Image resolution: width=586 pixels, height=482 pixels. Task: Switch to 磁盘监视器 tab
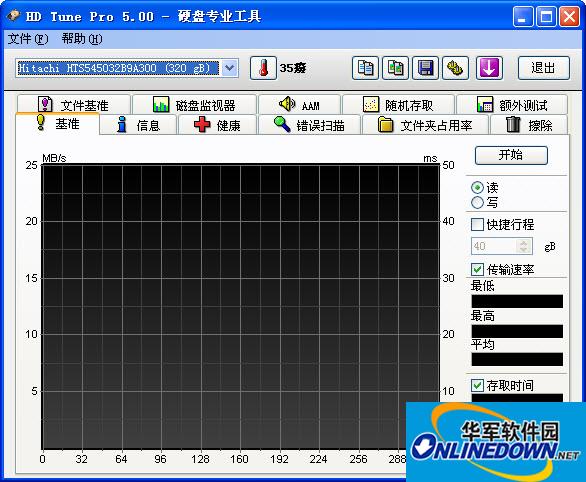click(194, 105)
